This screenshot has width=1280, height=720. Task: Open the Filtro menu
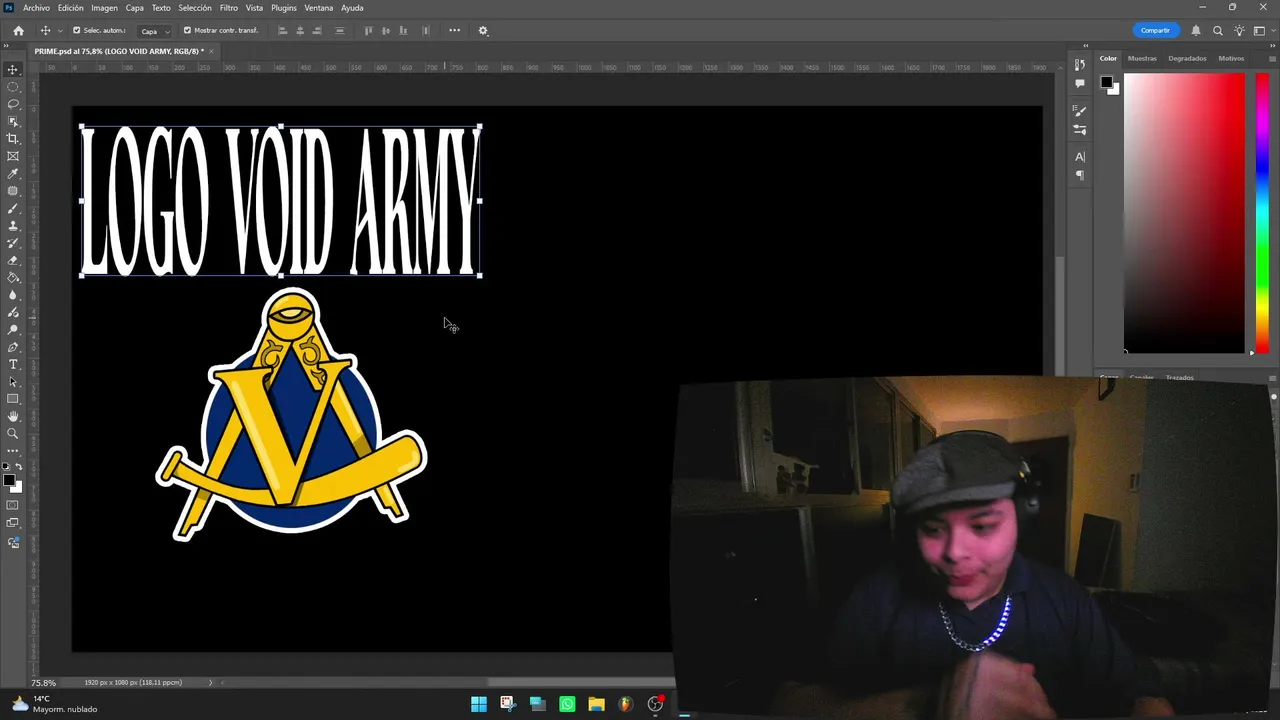tap(229, 8)
